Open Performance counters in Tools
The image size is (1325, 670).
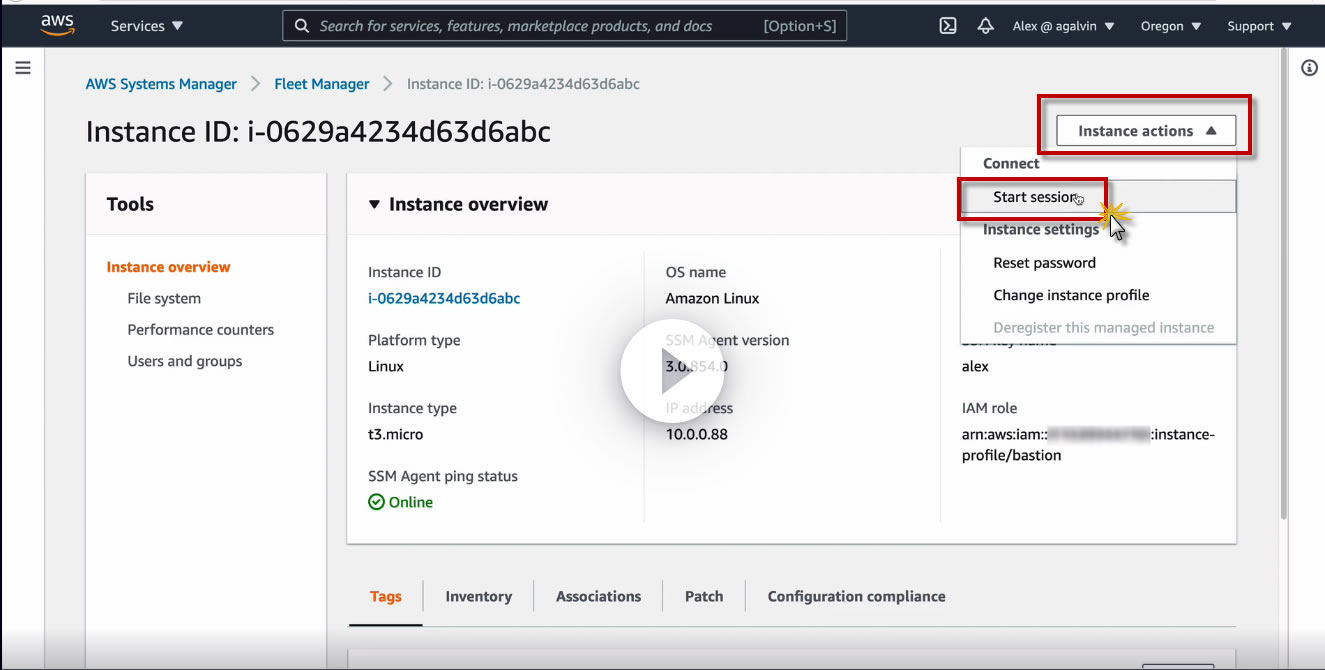click(200, 330)
